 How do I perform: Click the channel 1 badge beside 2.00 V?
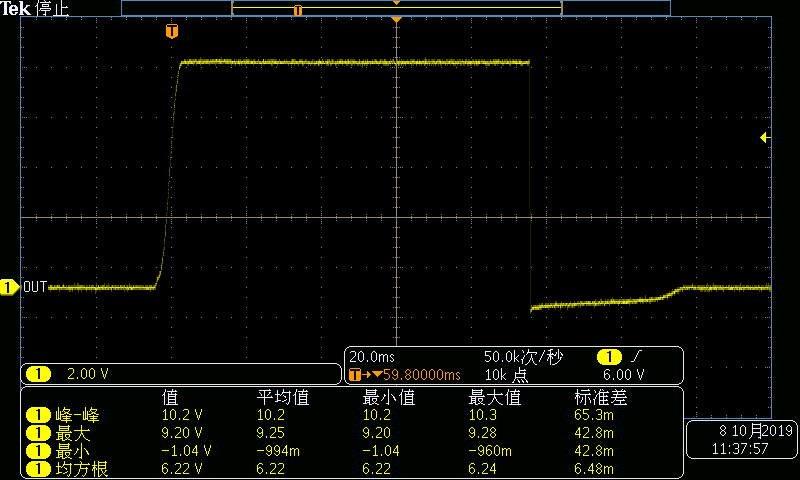[x=38, y=374]
